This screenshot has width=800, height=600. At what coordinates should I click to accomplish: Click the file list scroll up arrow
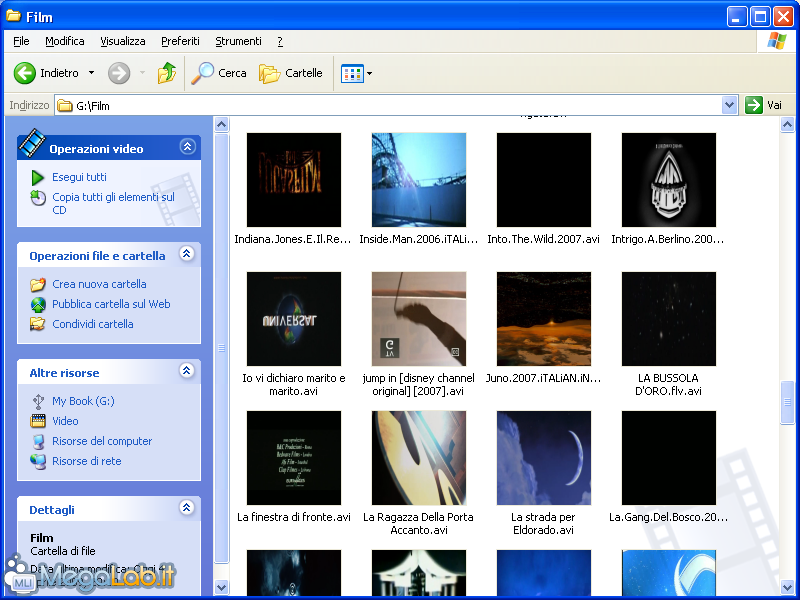pos(787,124)
